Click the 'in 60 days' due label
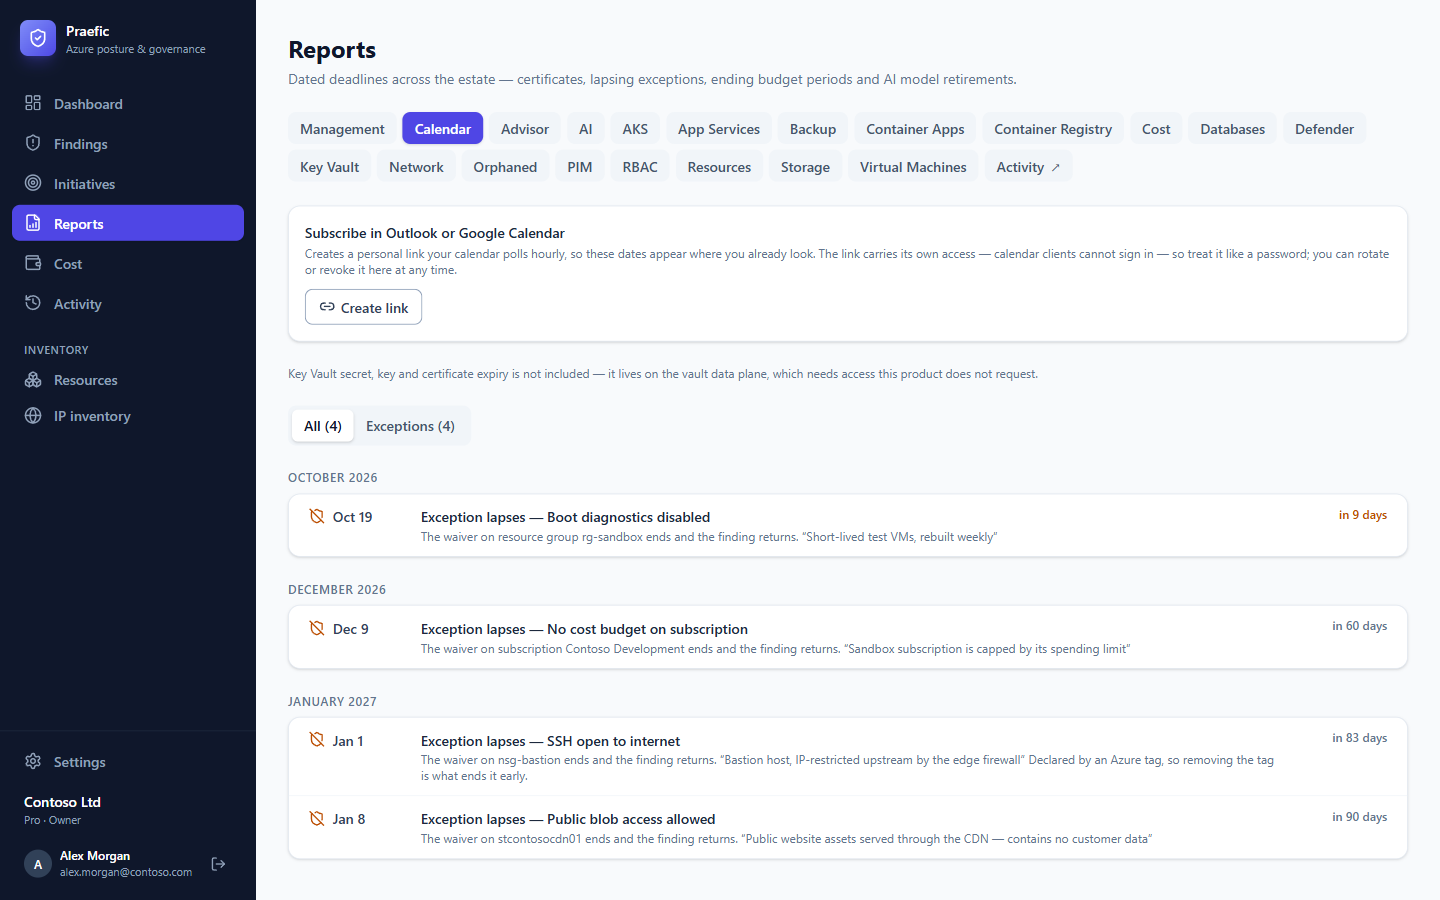 [x=1360, y=626]
